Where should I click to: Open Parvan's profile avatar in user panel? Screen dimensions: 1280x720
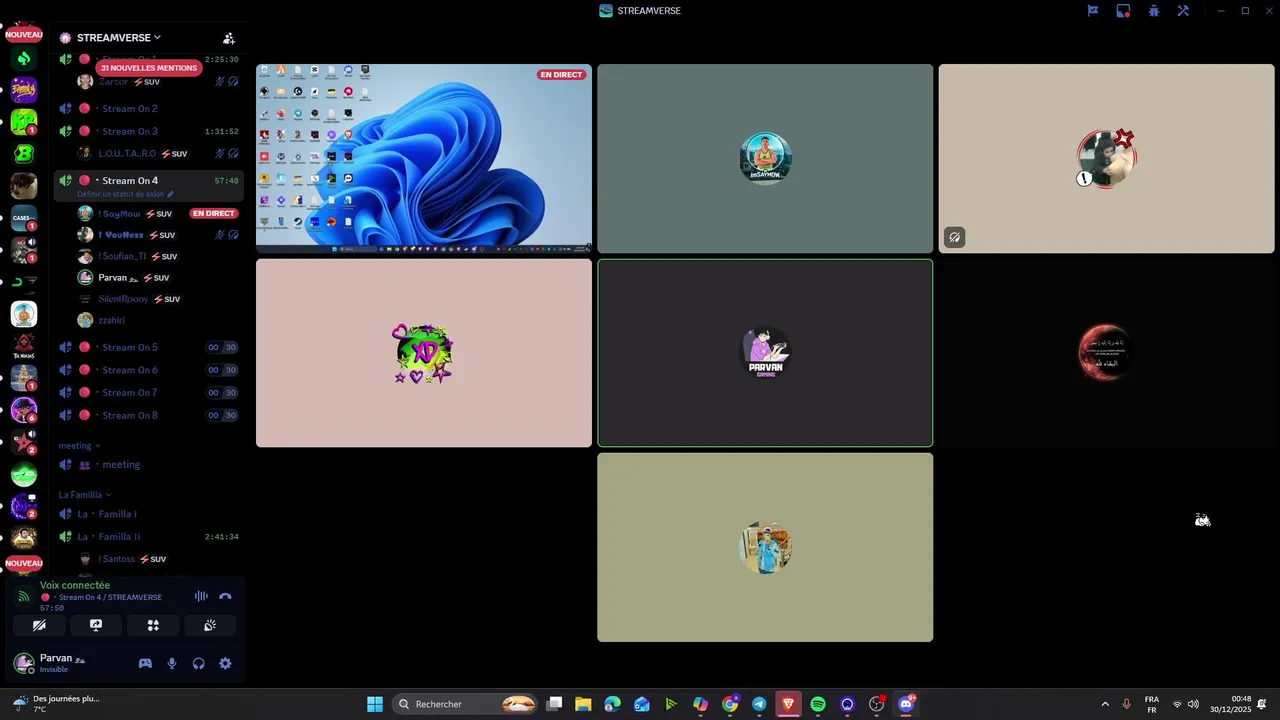pos(24,663)
